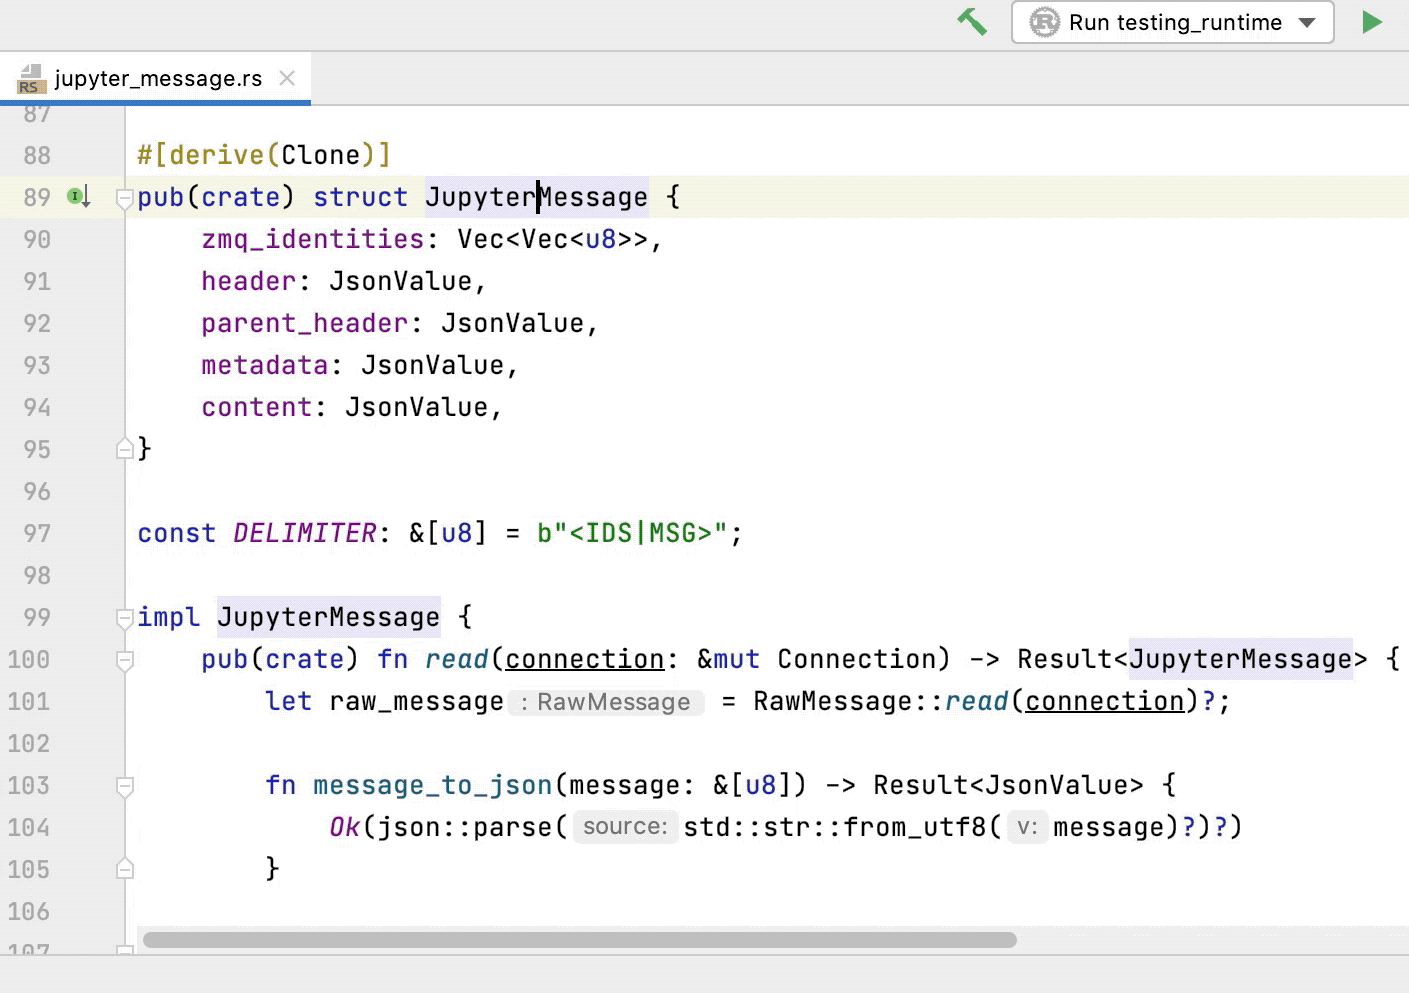1409x993 pixels.
Task: Click the green Run play button
Action: coord(1372,22)
